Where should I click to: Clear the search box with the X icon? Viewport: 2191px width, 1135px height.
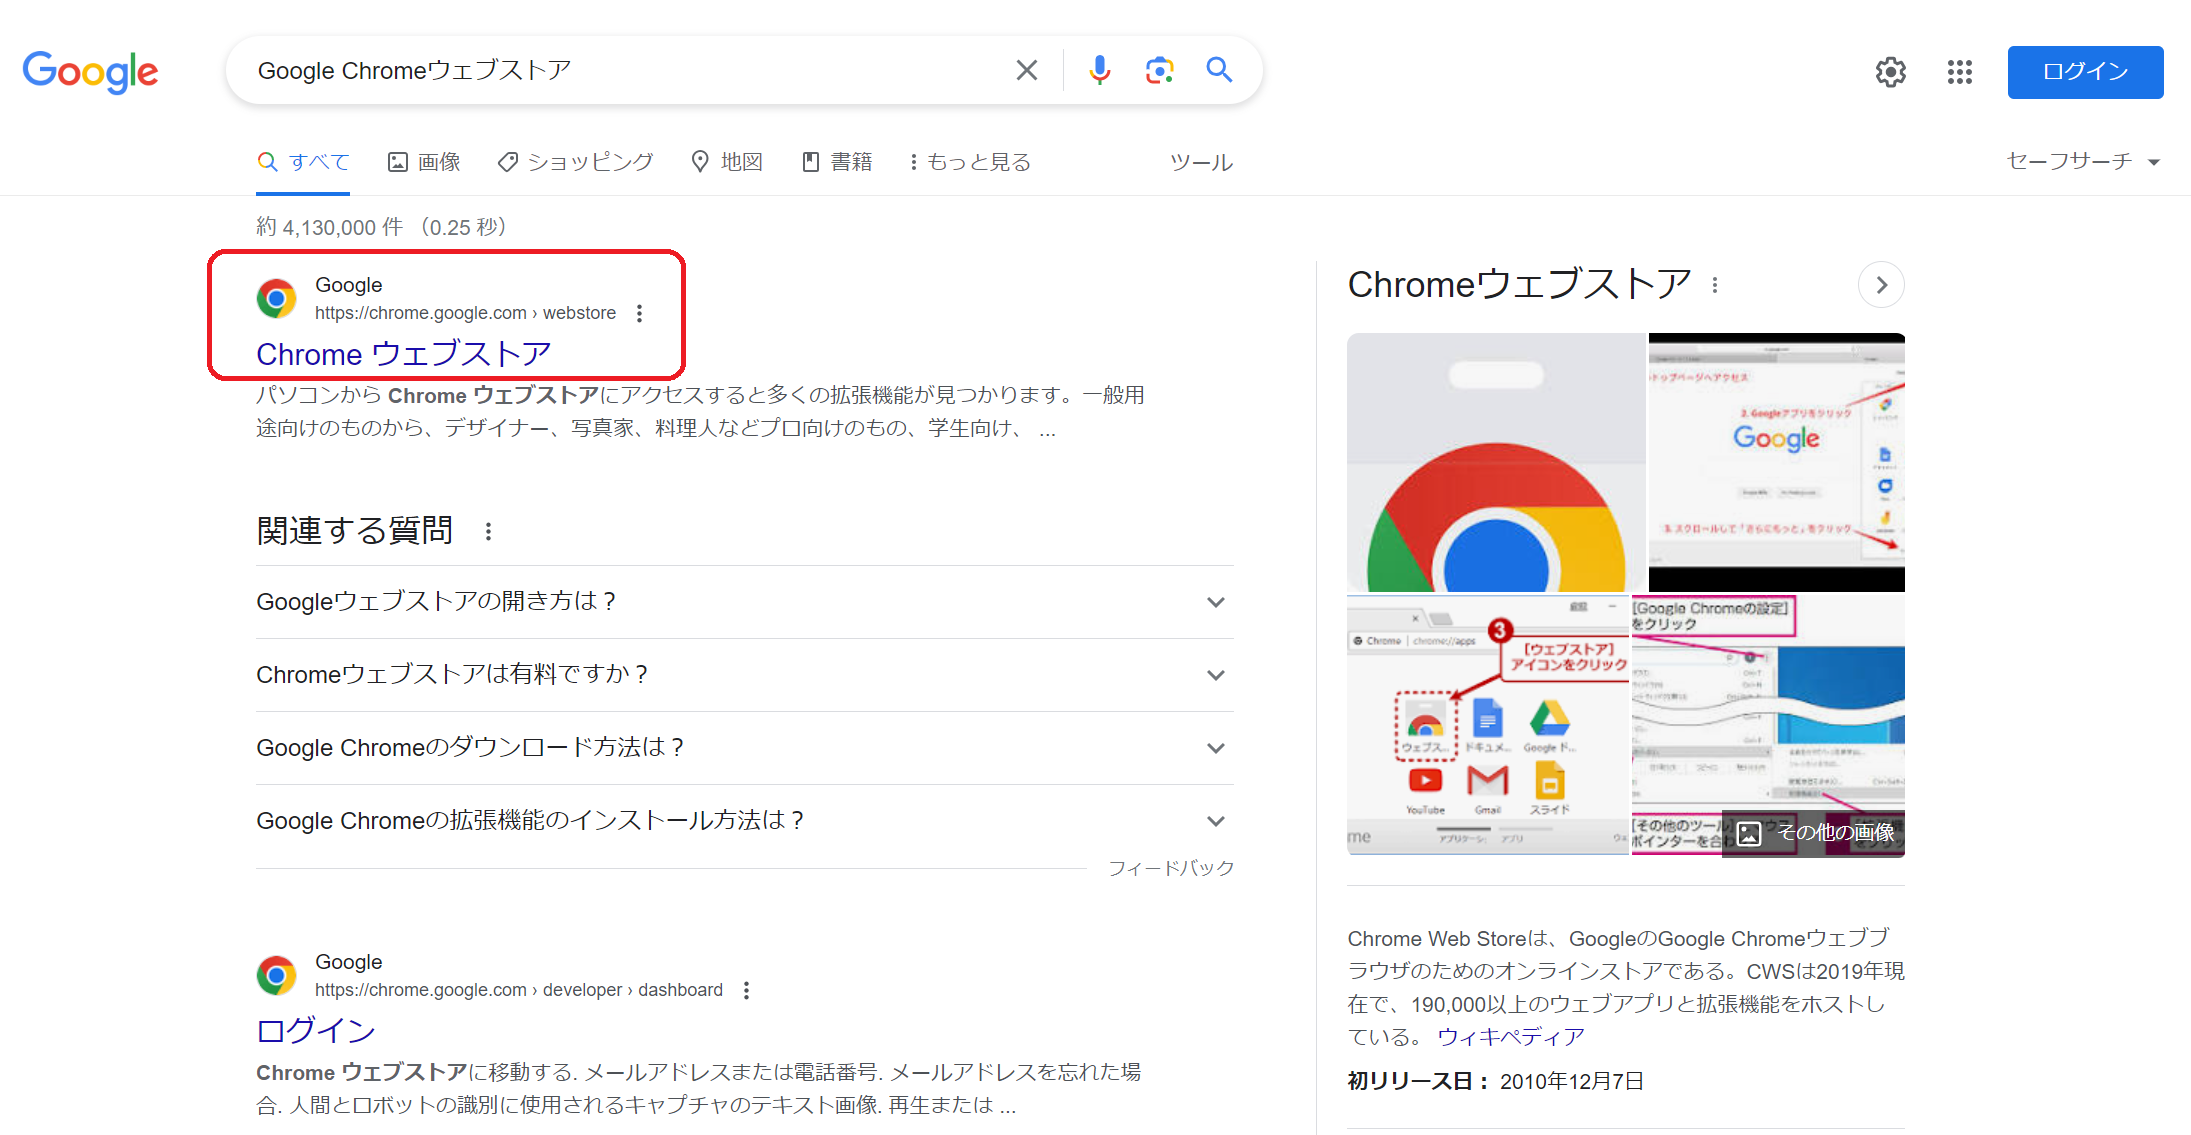click(x=1026, y=70)
